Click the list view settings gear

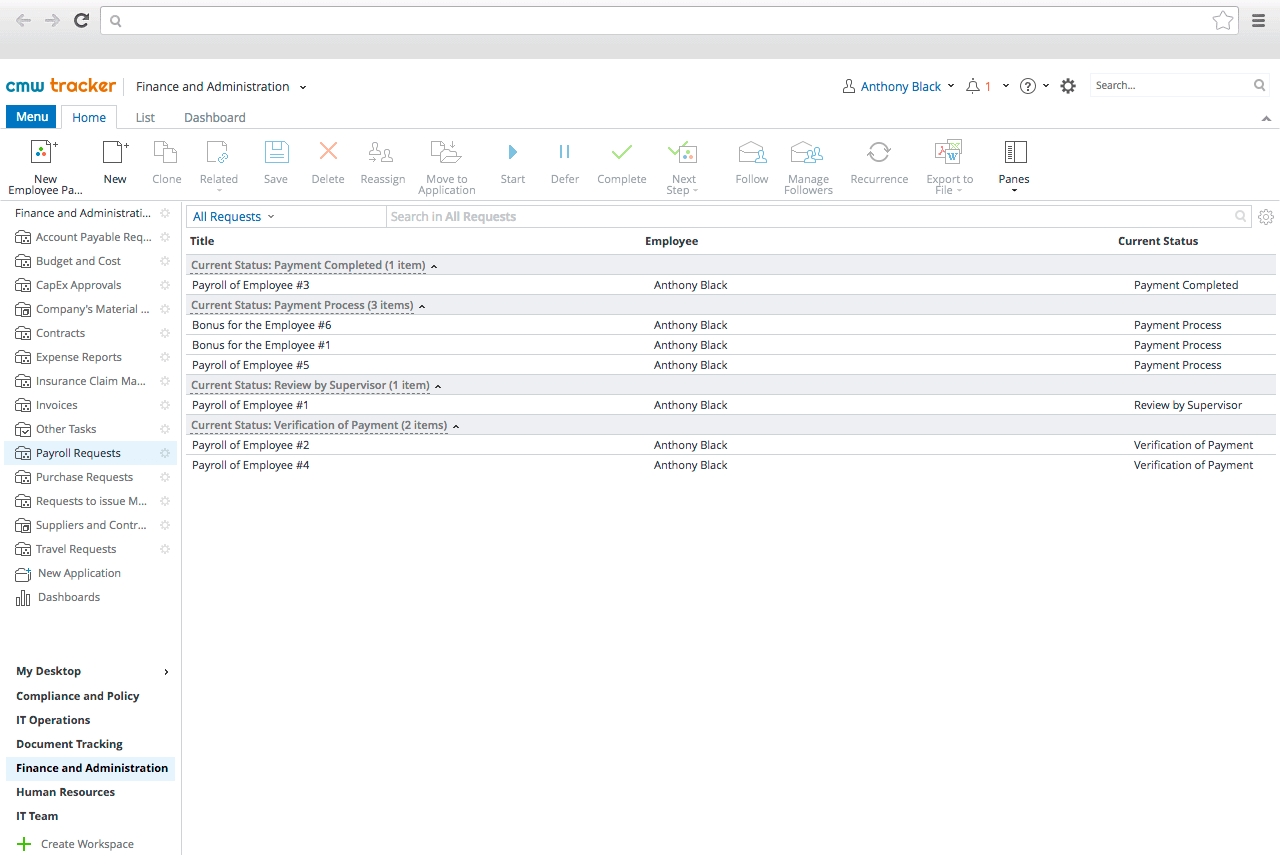pos(1266,217)
